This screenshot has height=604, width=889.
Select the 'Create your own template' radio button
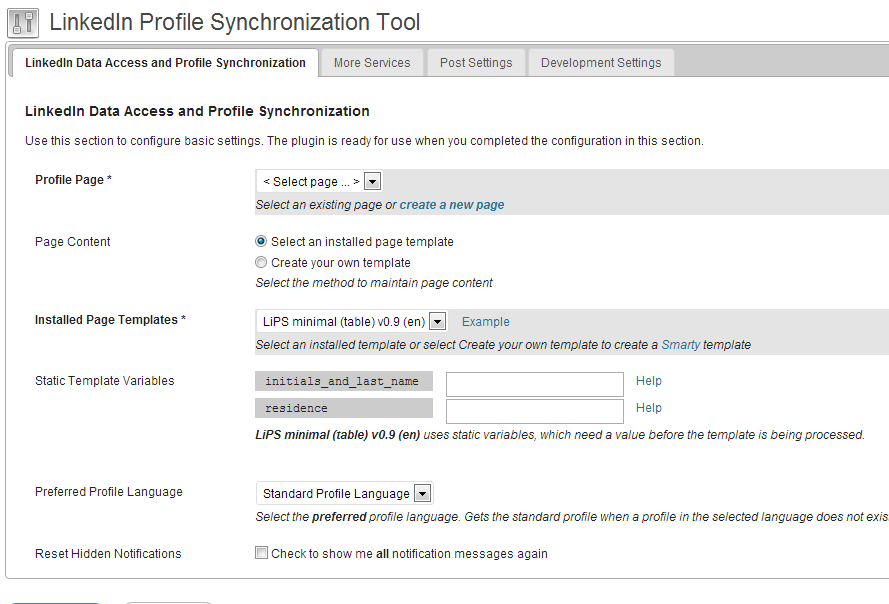(261, 263)
